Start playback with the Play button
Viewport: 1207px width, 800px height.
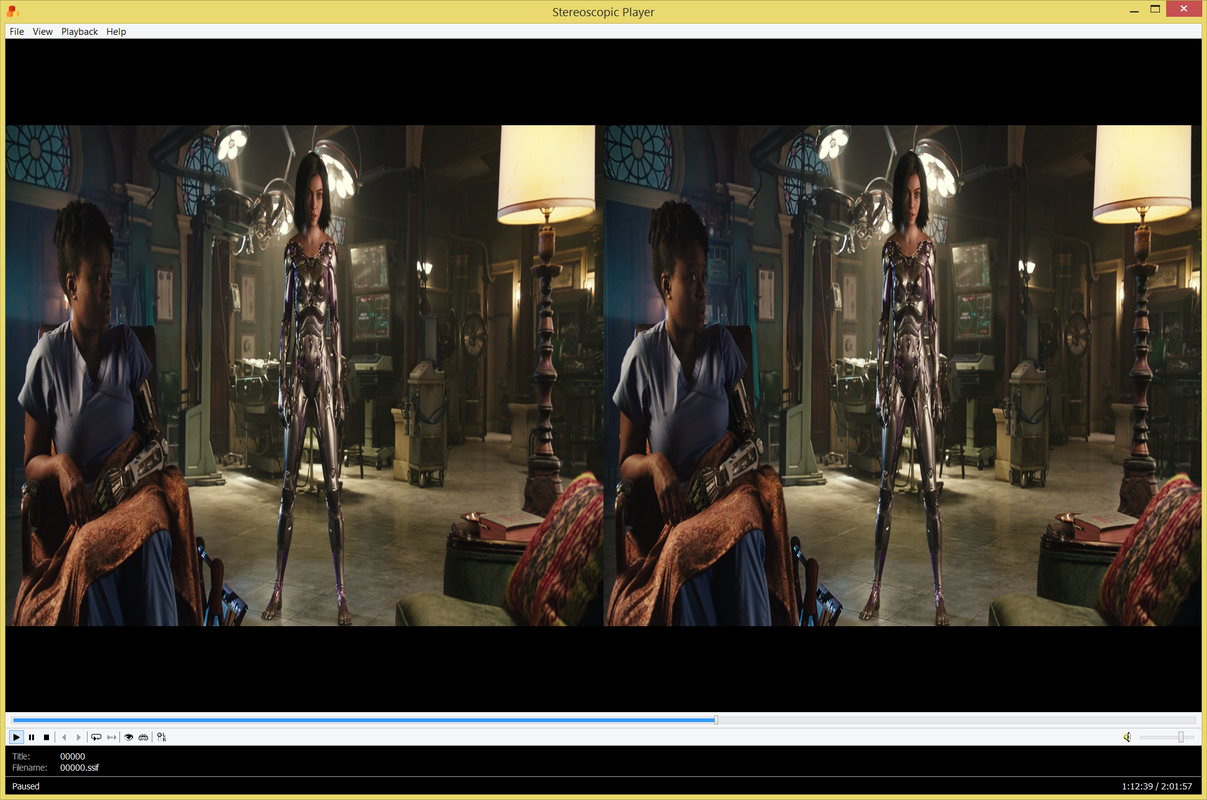tap(16, 737)
